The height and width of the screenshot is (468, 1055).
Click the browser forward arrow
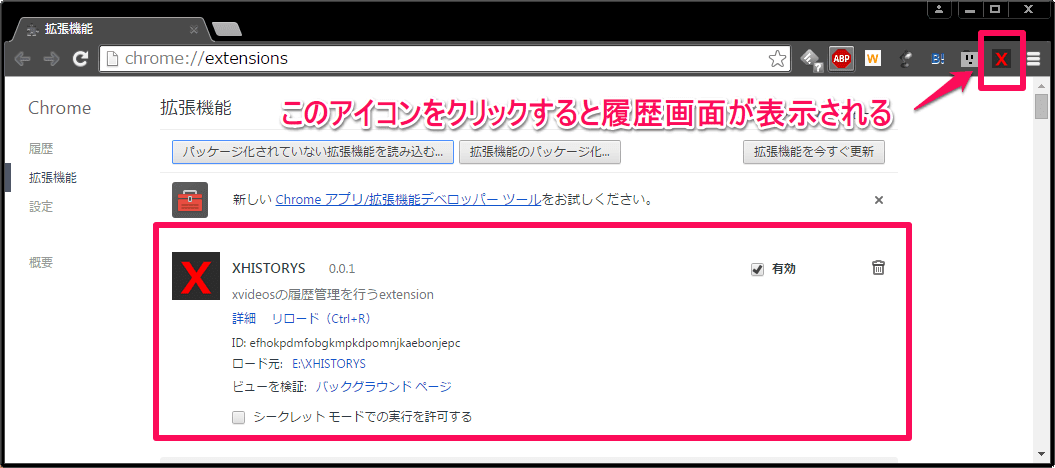click(x=51, y=59)
